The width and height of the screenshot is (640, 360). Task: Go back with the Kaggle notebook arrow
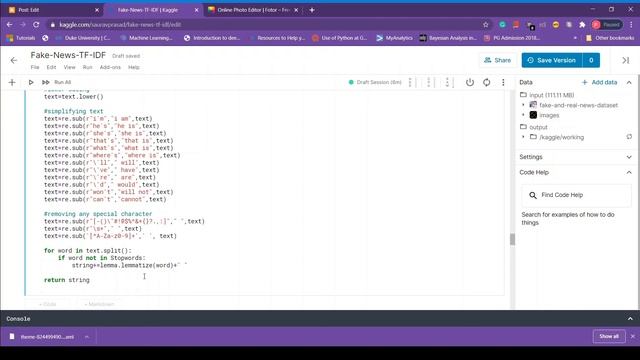coord(14,60)
